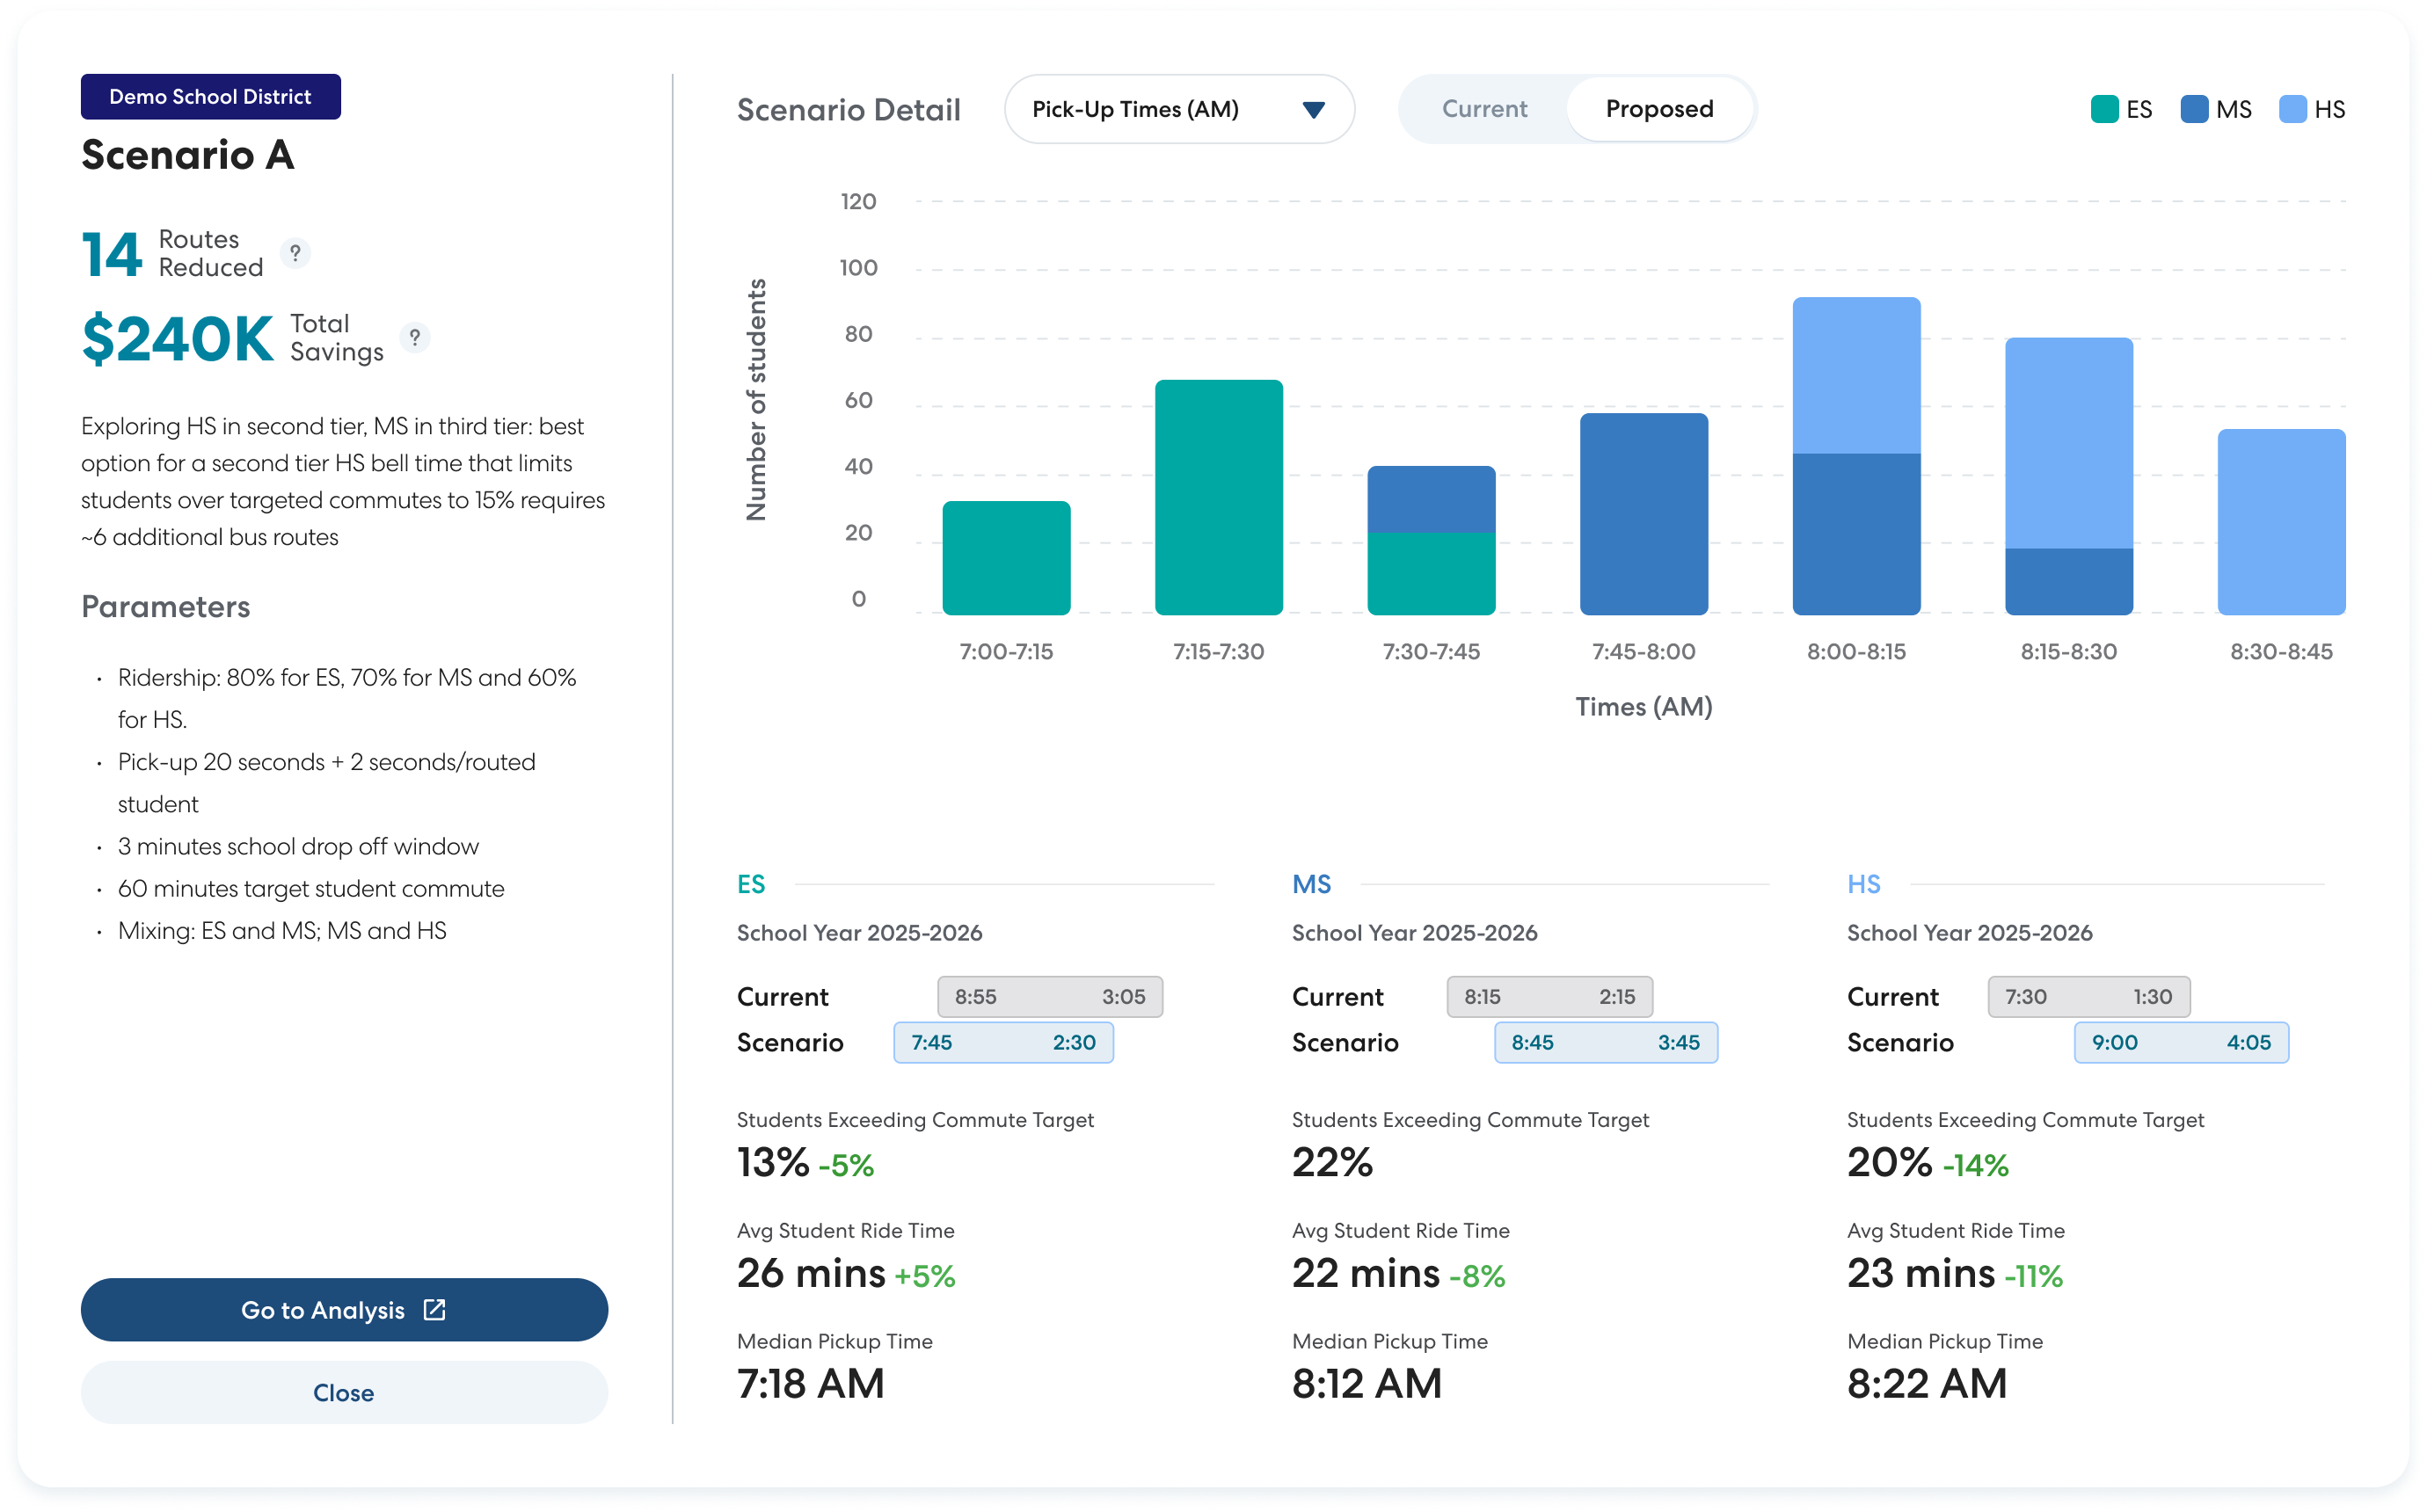Switch view to Current toggle
The width and height of the screenshot is (2427, 1512).
click(1484, 109)
